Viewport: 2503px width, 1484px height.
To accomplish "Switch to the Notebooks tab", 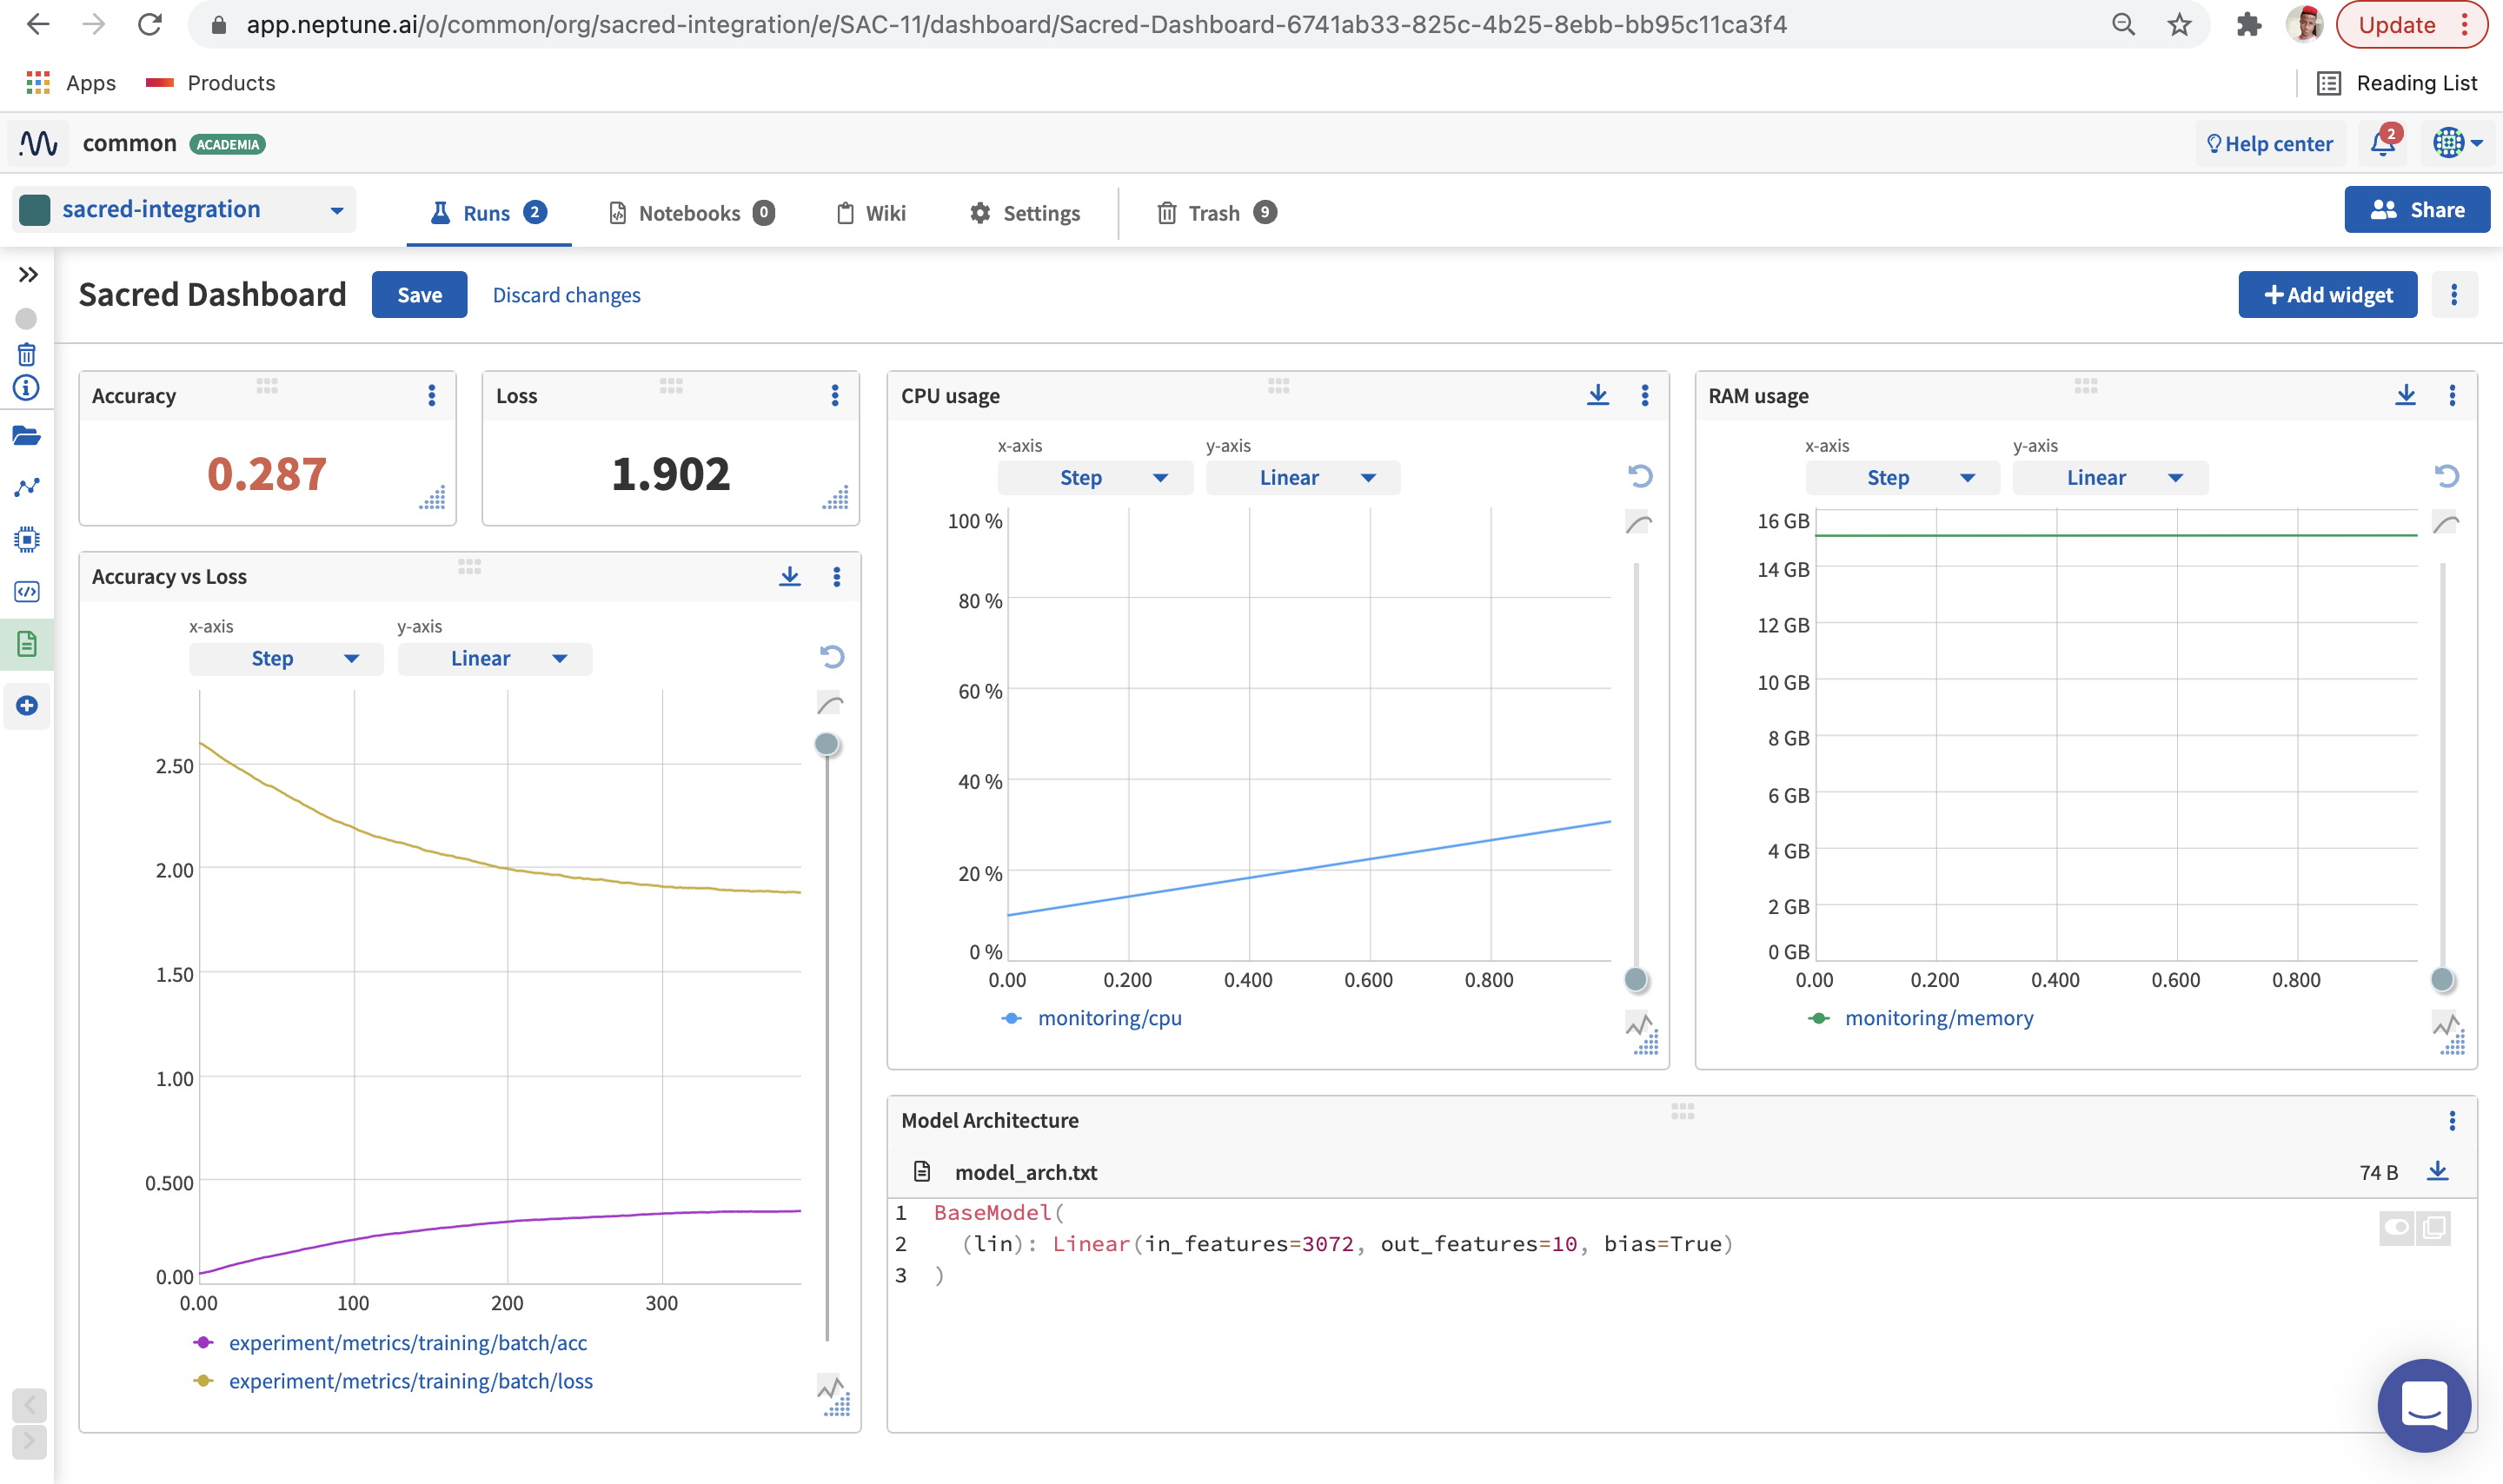I will tap(691, 213).
